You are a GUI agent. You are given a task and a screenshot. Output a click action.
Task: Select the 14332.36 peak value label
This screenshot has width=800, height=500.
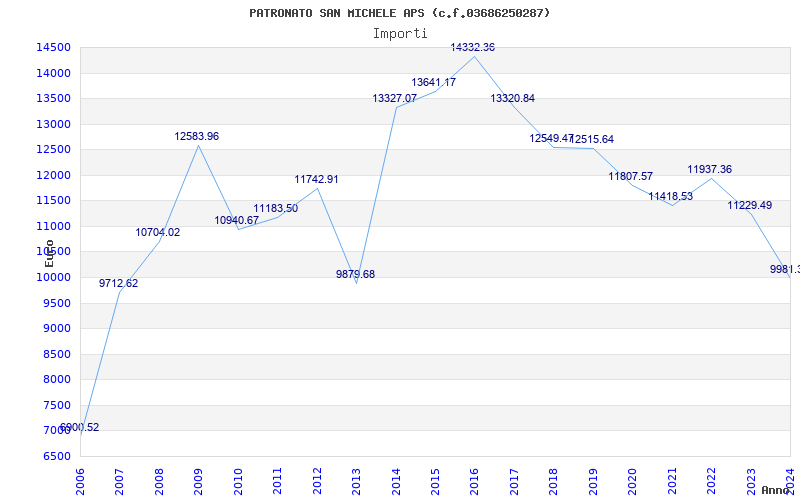tap(472, 47)
